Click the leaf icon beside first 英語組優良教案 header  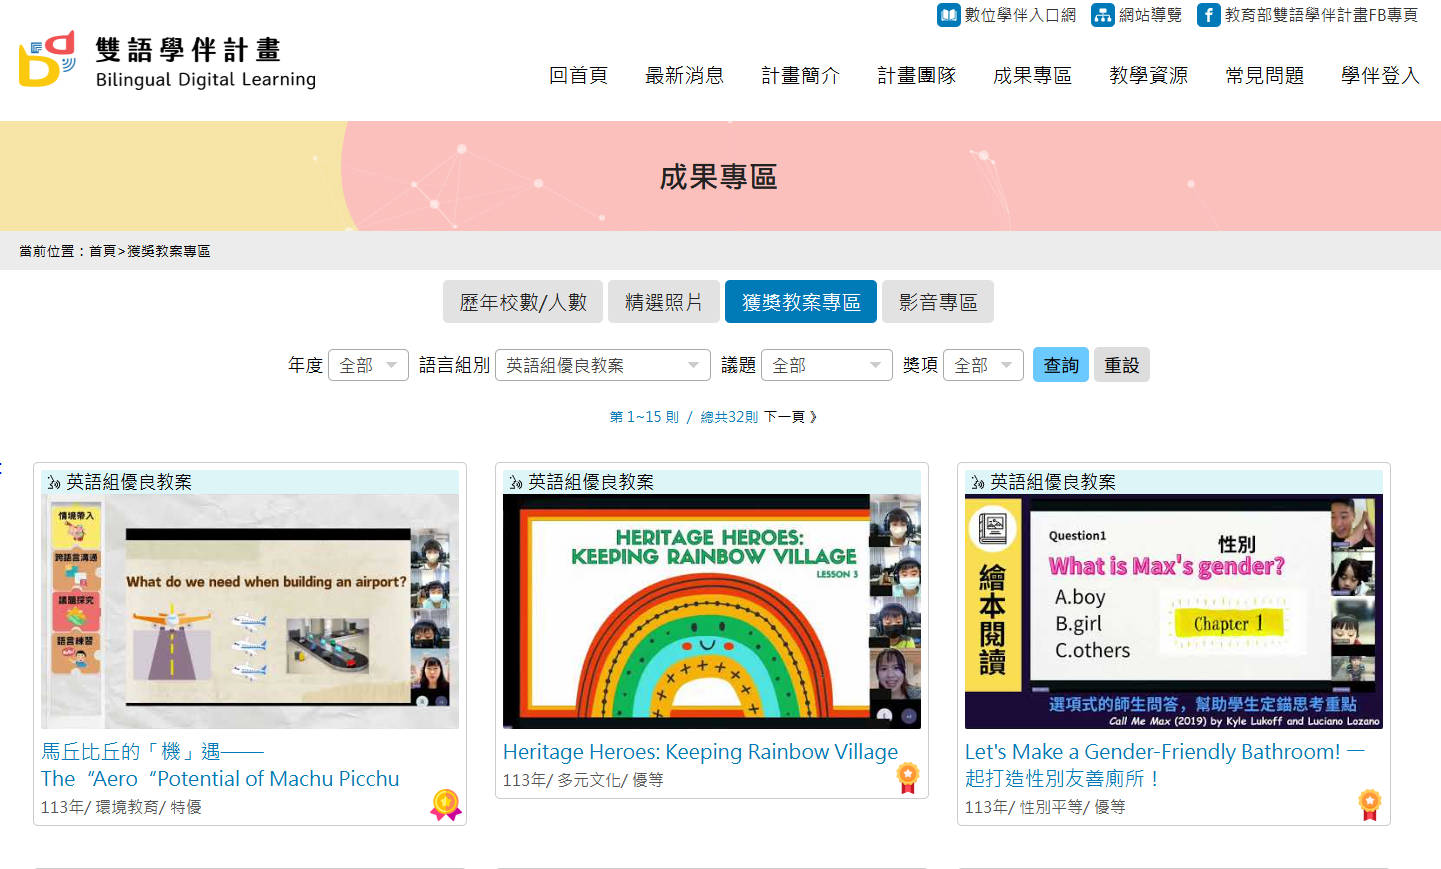click(x=54, y=482)
